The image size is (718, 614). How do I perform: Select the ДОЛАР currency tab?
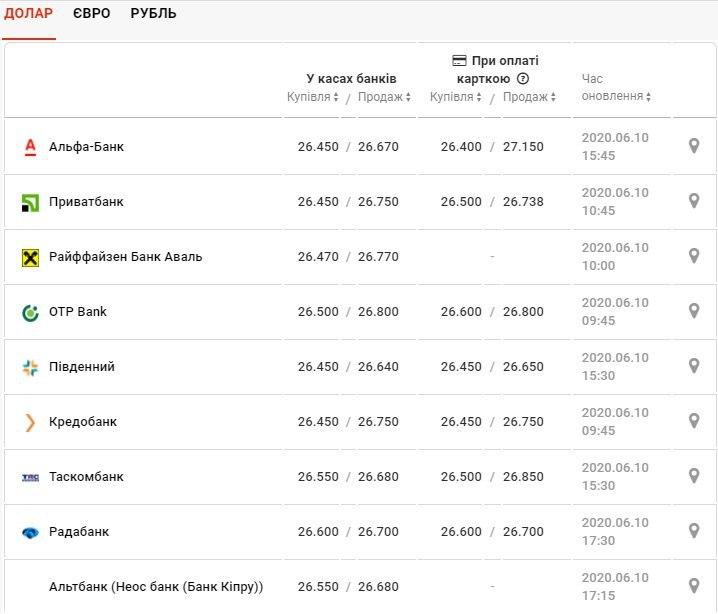(x=29, y=14)
